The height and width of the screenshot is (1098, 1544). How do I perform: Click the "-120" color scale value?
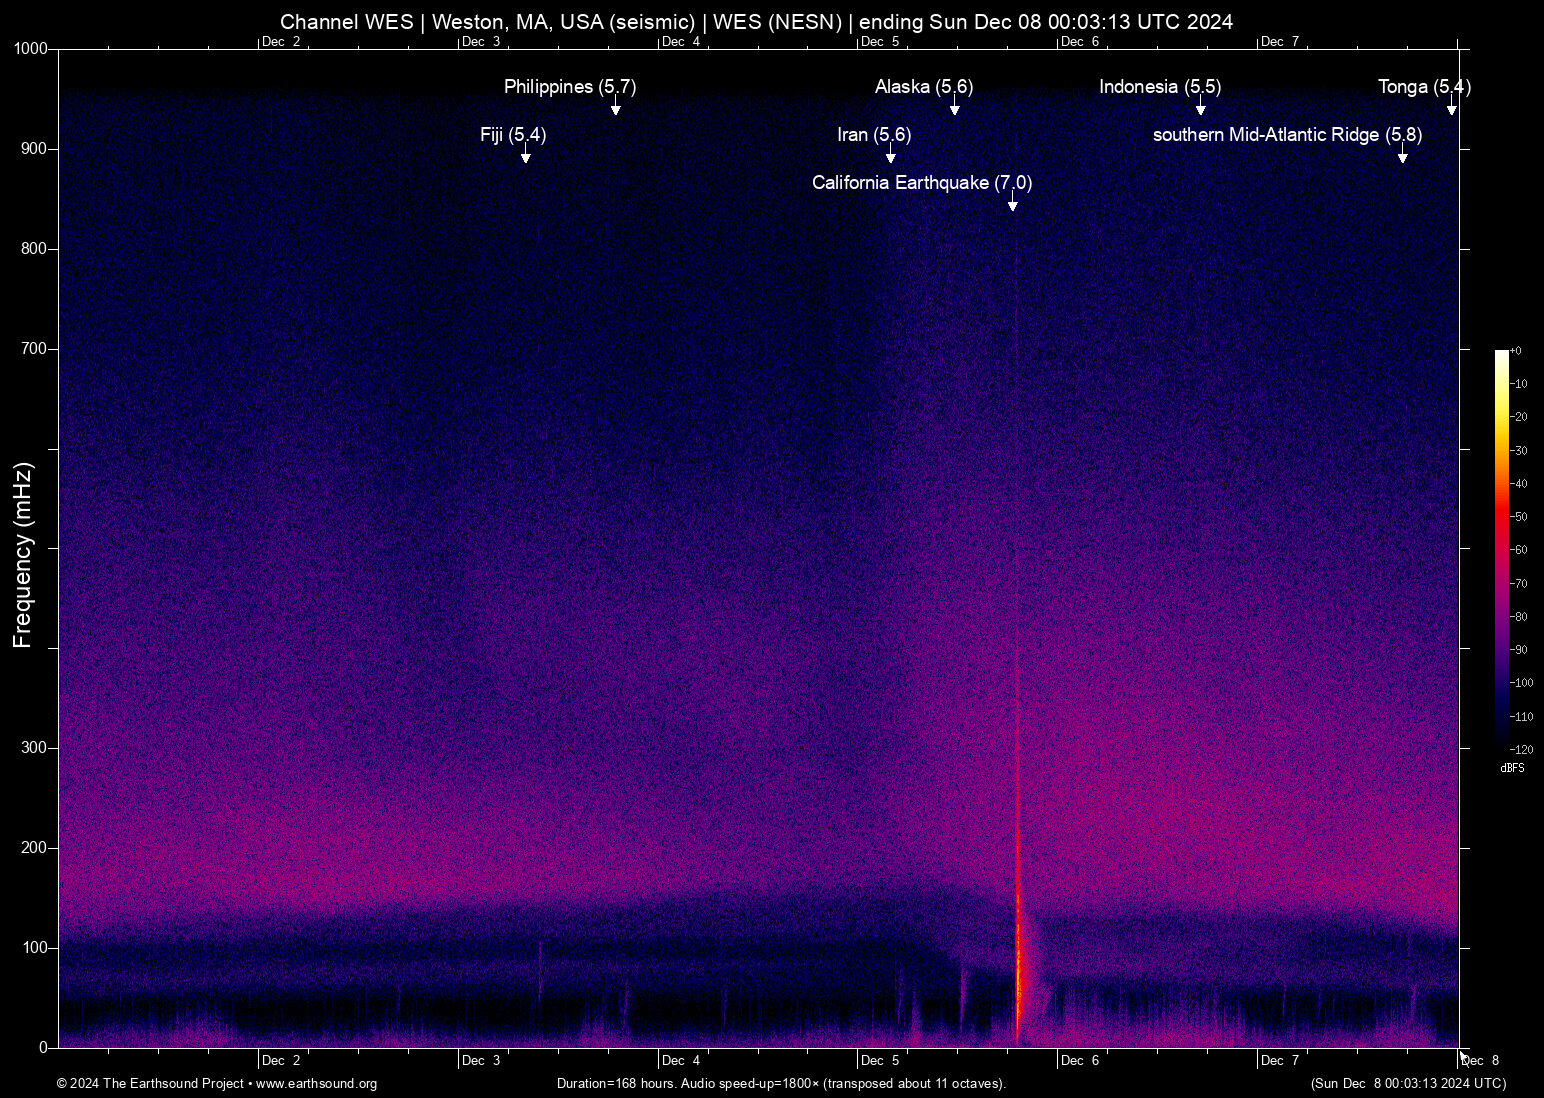1522,750
